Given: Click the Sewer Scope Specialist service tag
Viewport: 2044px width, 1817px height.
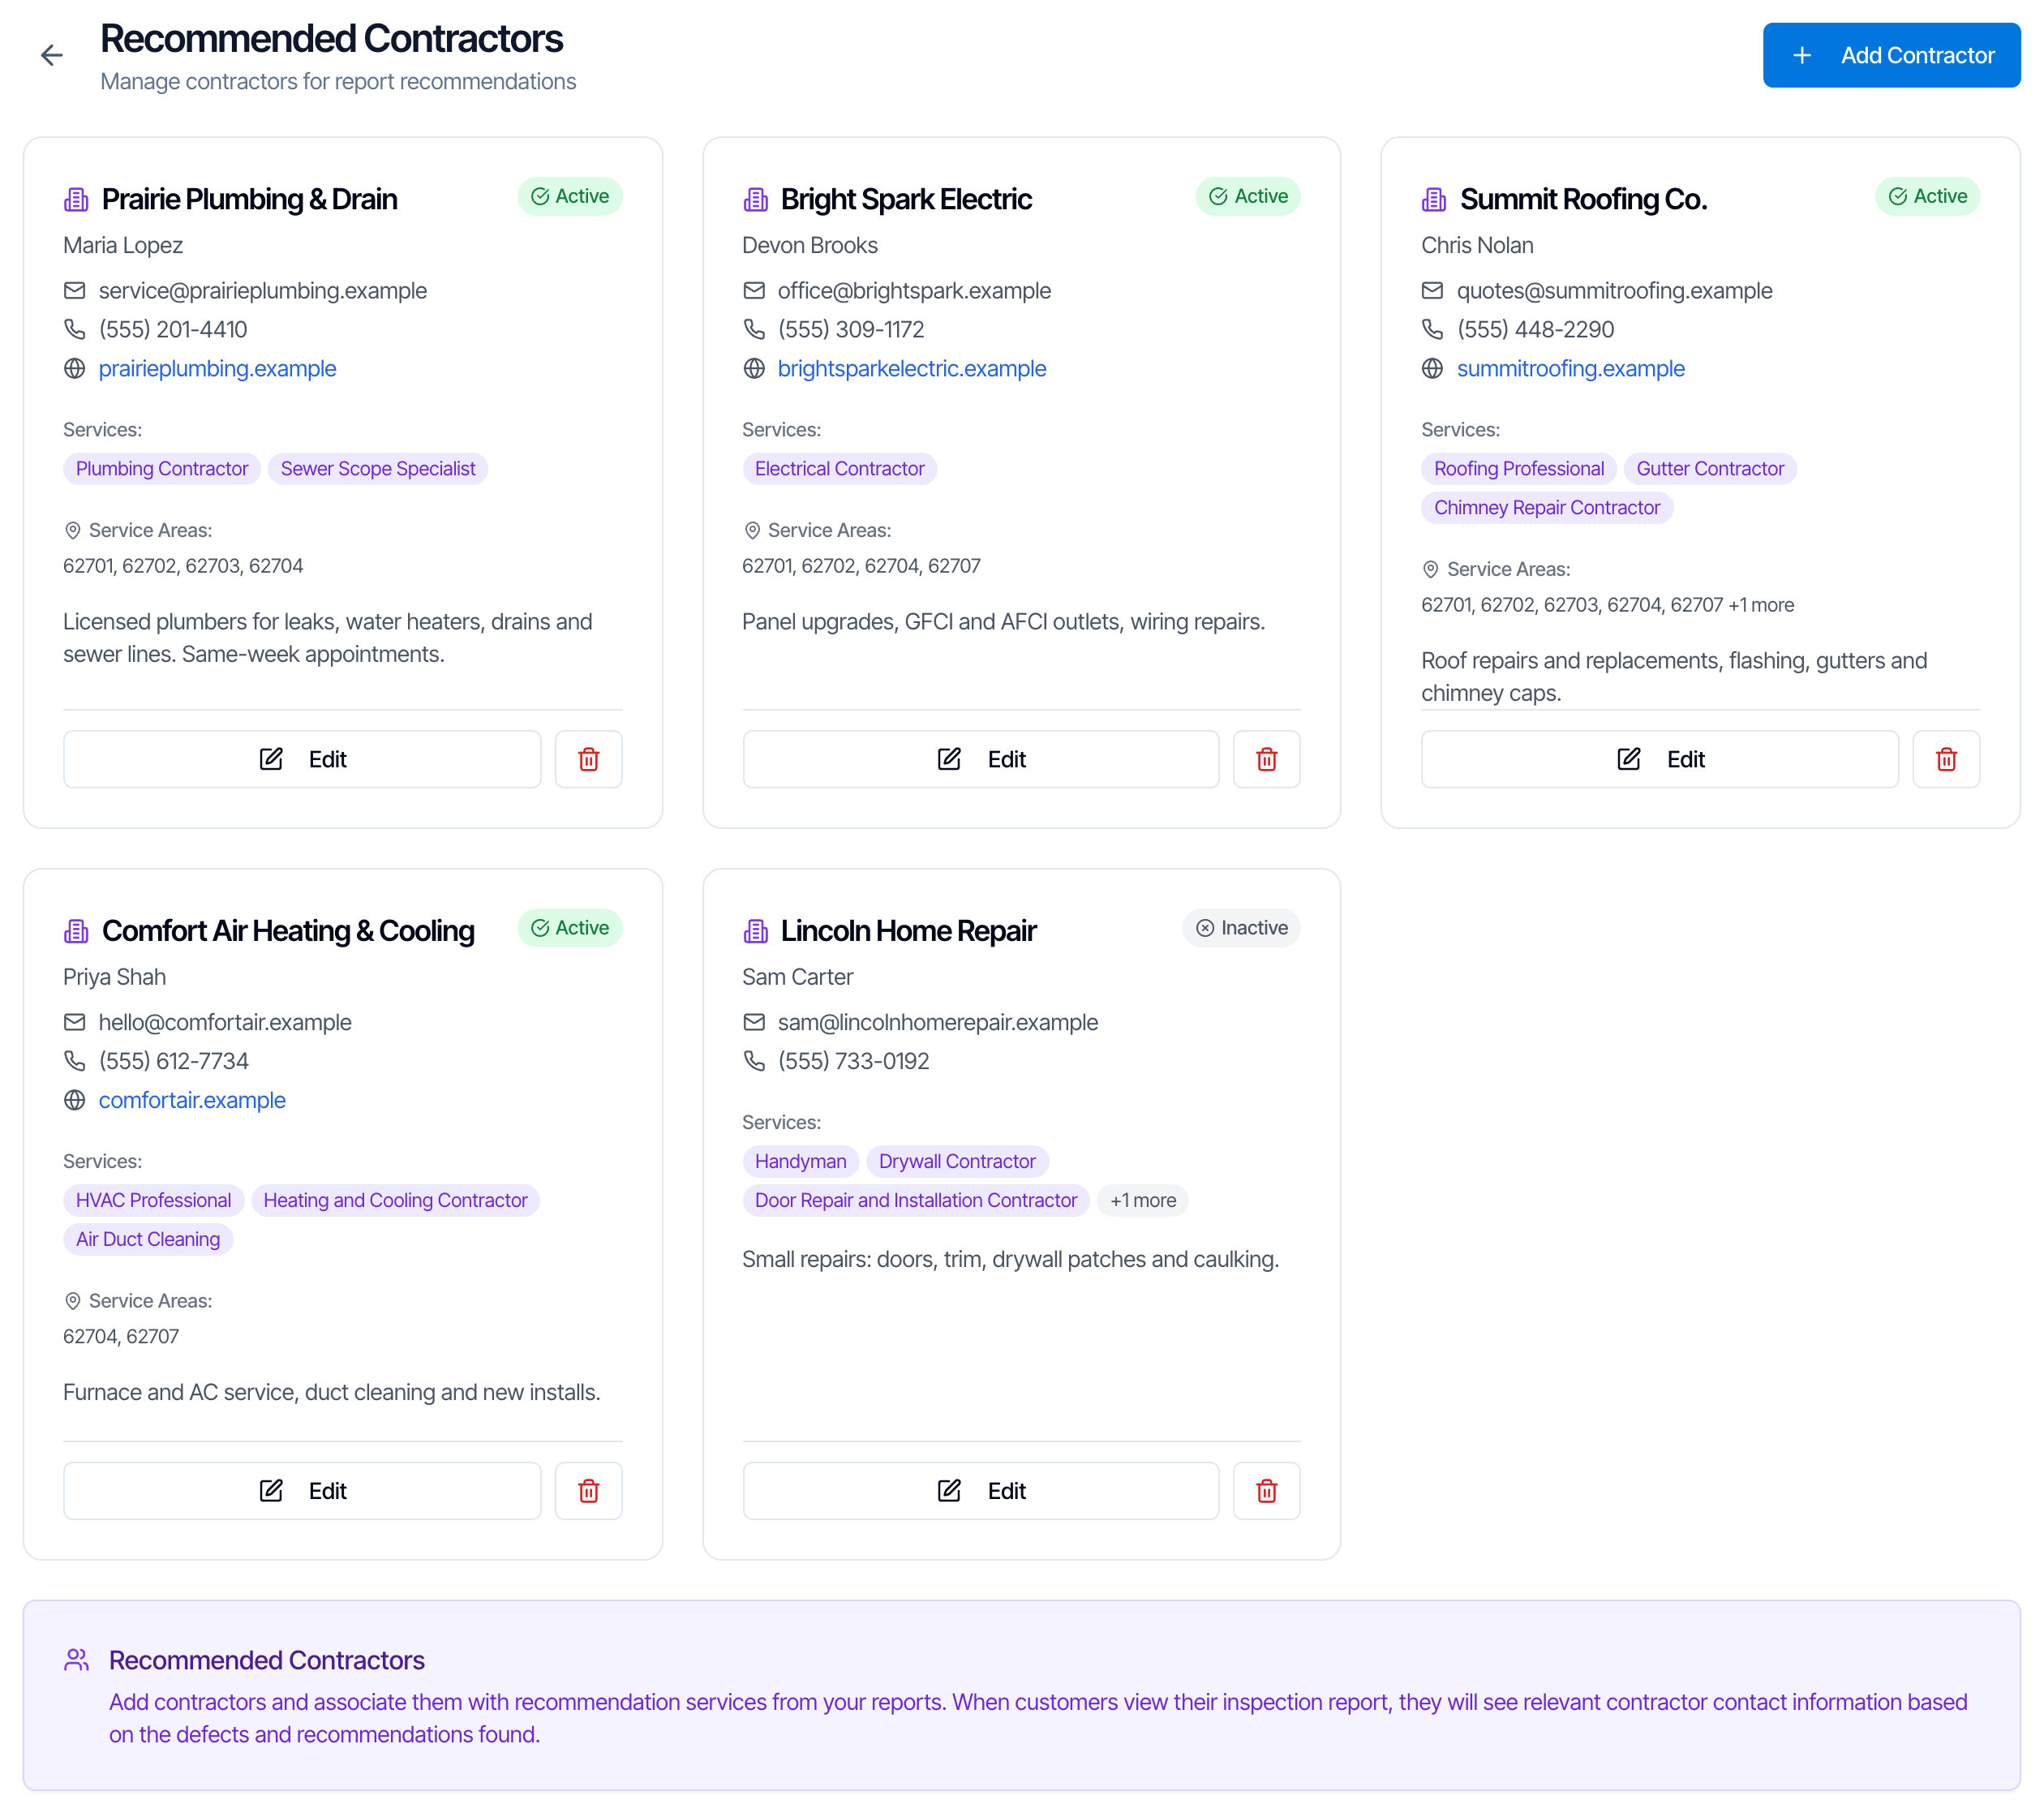Looking at the screenshot, I should pos(378,469).
